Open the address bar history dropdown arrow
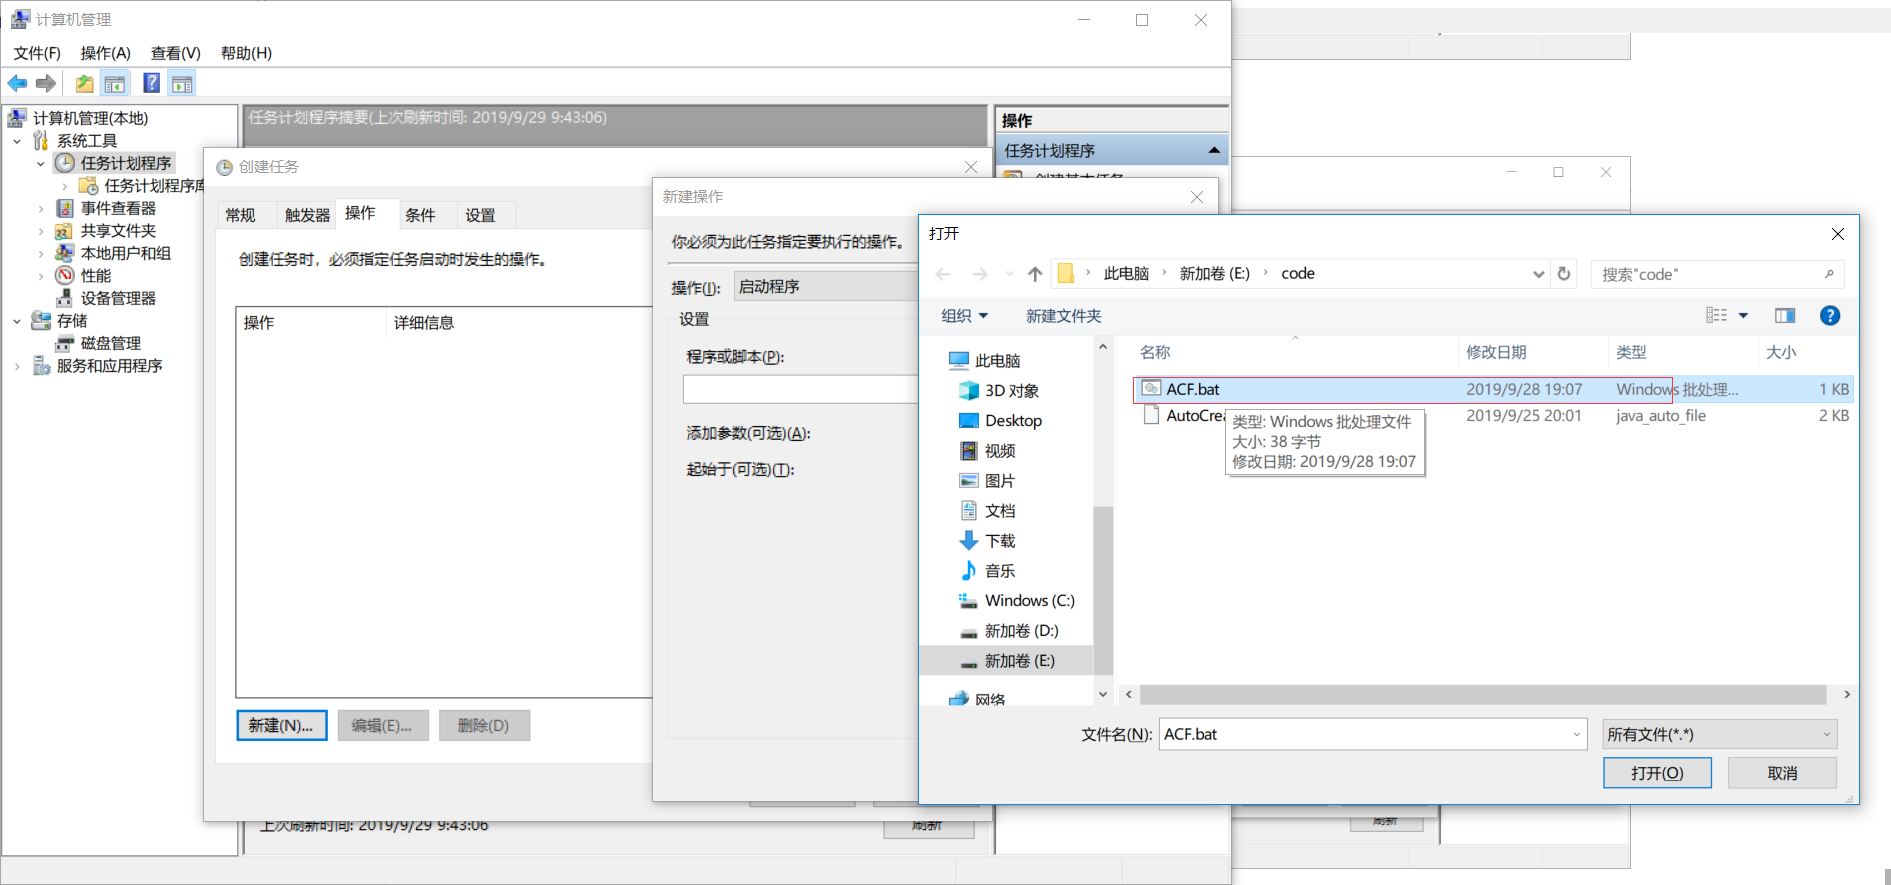 tap(1538, 274)
